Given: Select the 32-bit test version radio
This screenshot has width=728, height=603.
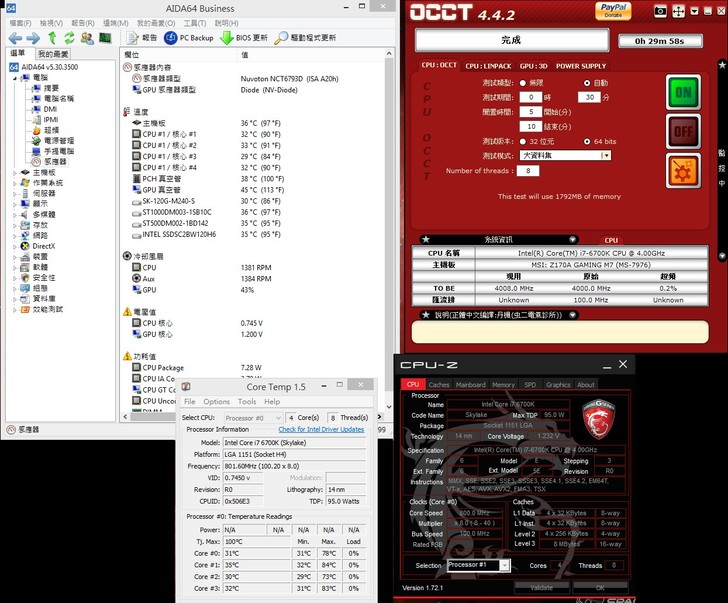Looking at the screenshot, I should pyautogui.click(x=523, y=141).
